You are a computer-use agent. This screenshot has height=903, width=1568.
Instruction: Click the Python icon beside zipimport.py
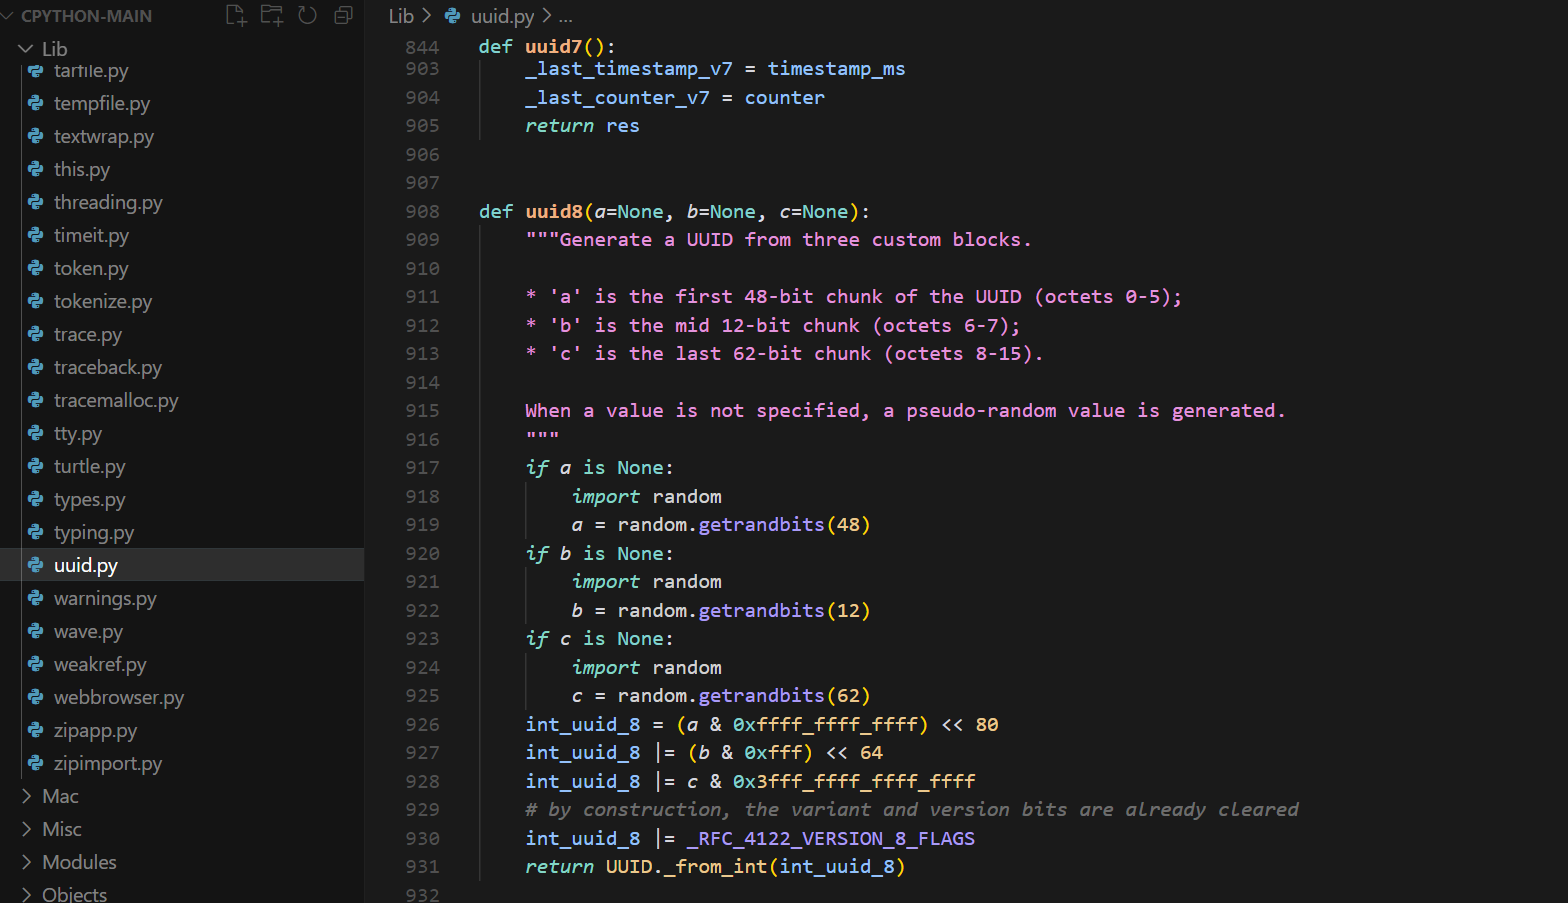tap(36, 763)
